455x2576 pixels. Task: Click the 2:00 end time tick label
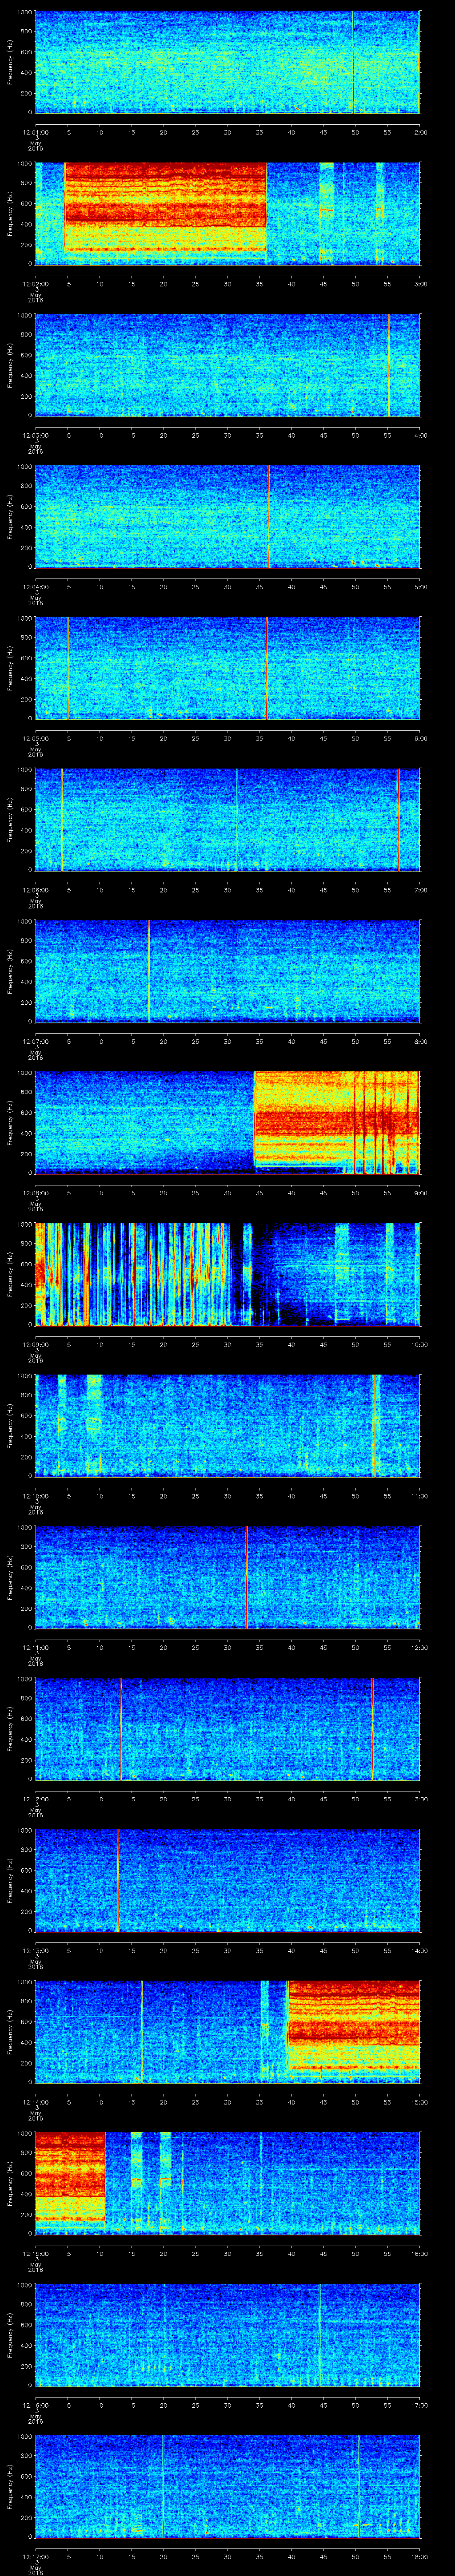click(x=420, y=132)
